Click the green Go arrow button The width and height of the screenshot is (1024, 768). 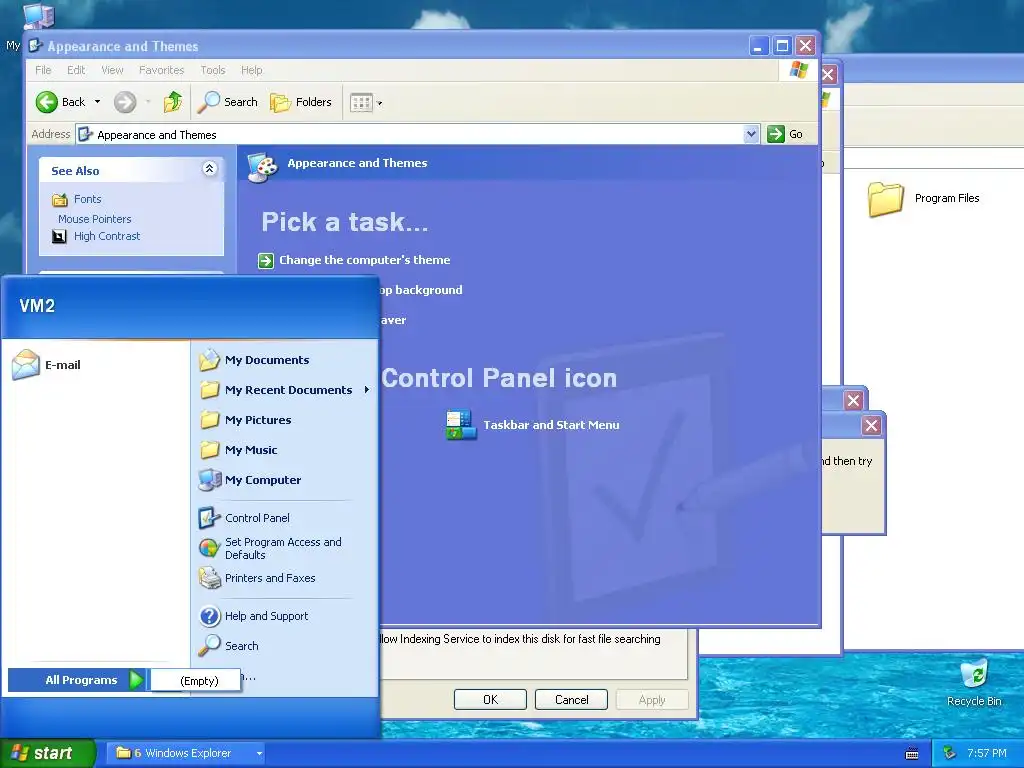point(776,134)
